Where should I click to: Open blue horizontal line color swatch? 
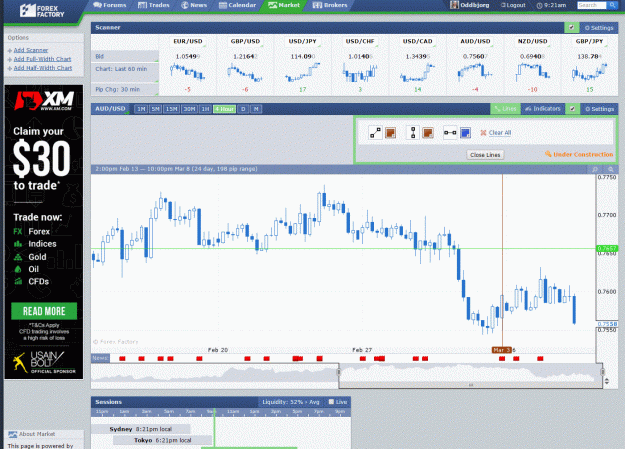465,133
